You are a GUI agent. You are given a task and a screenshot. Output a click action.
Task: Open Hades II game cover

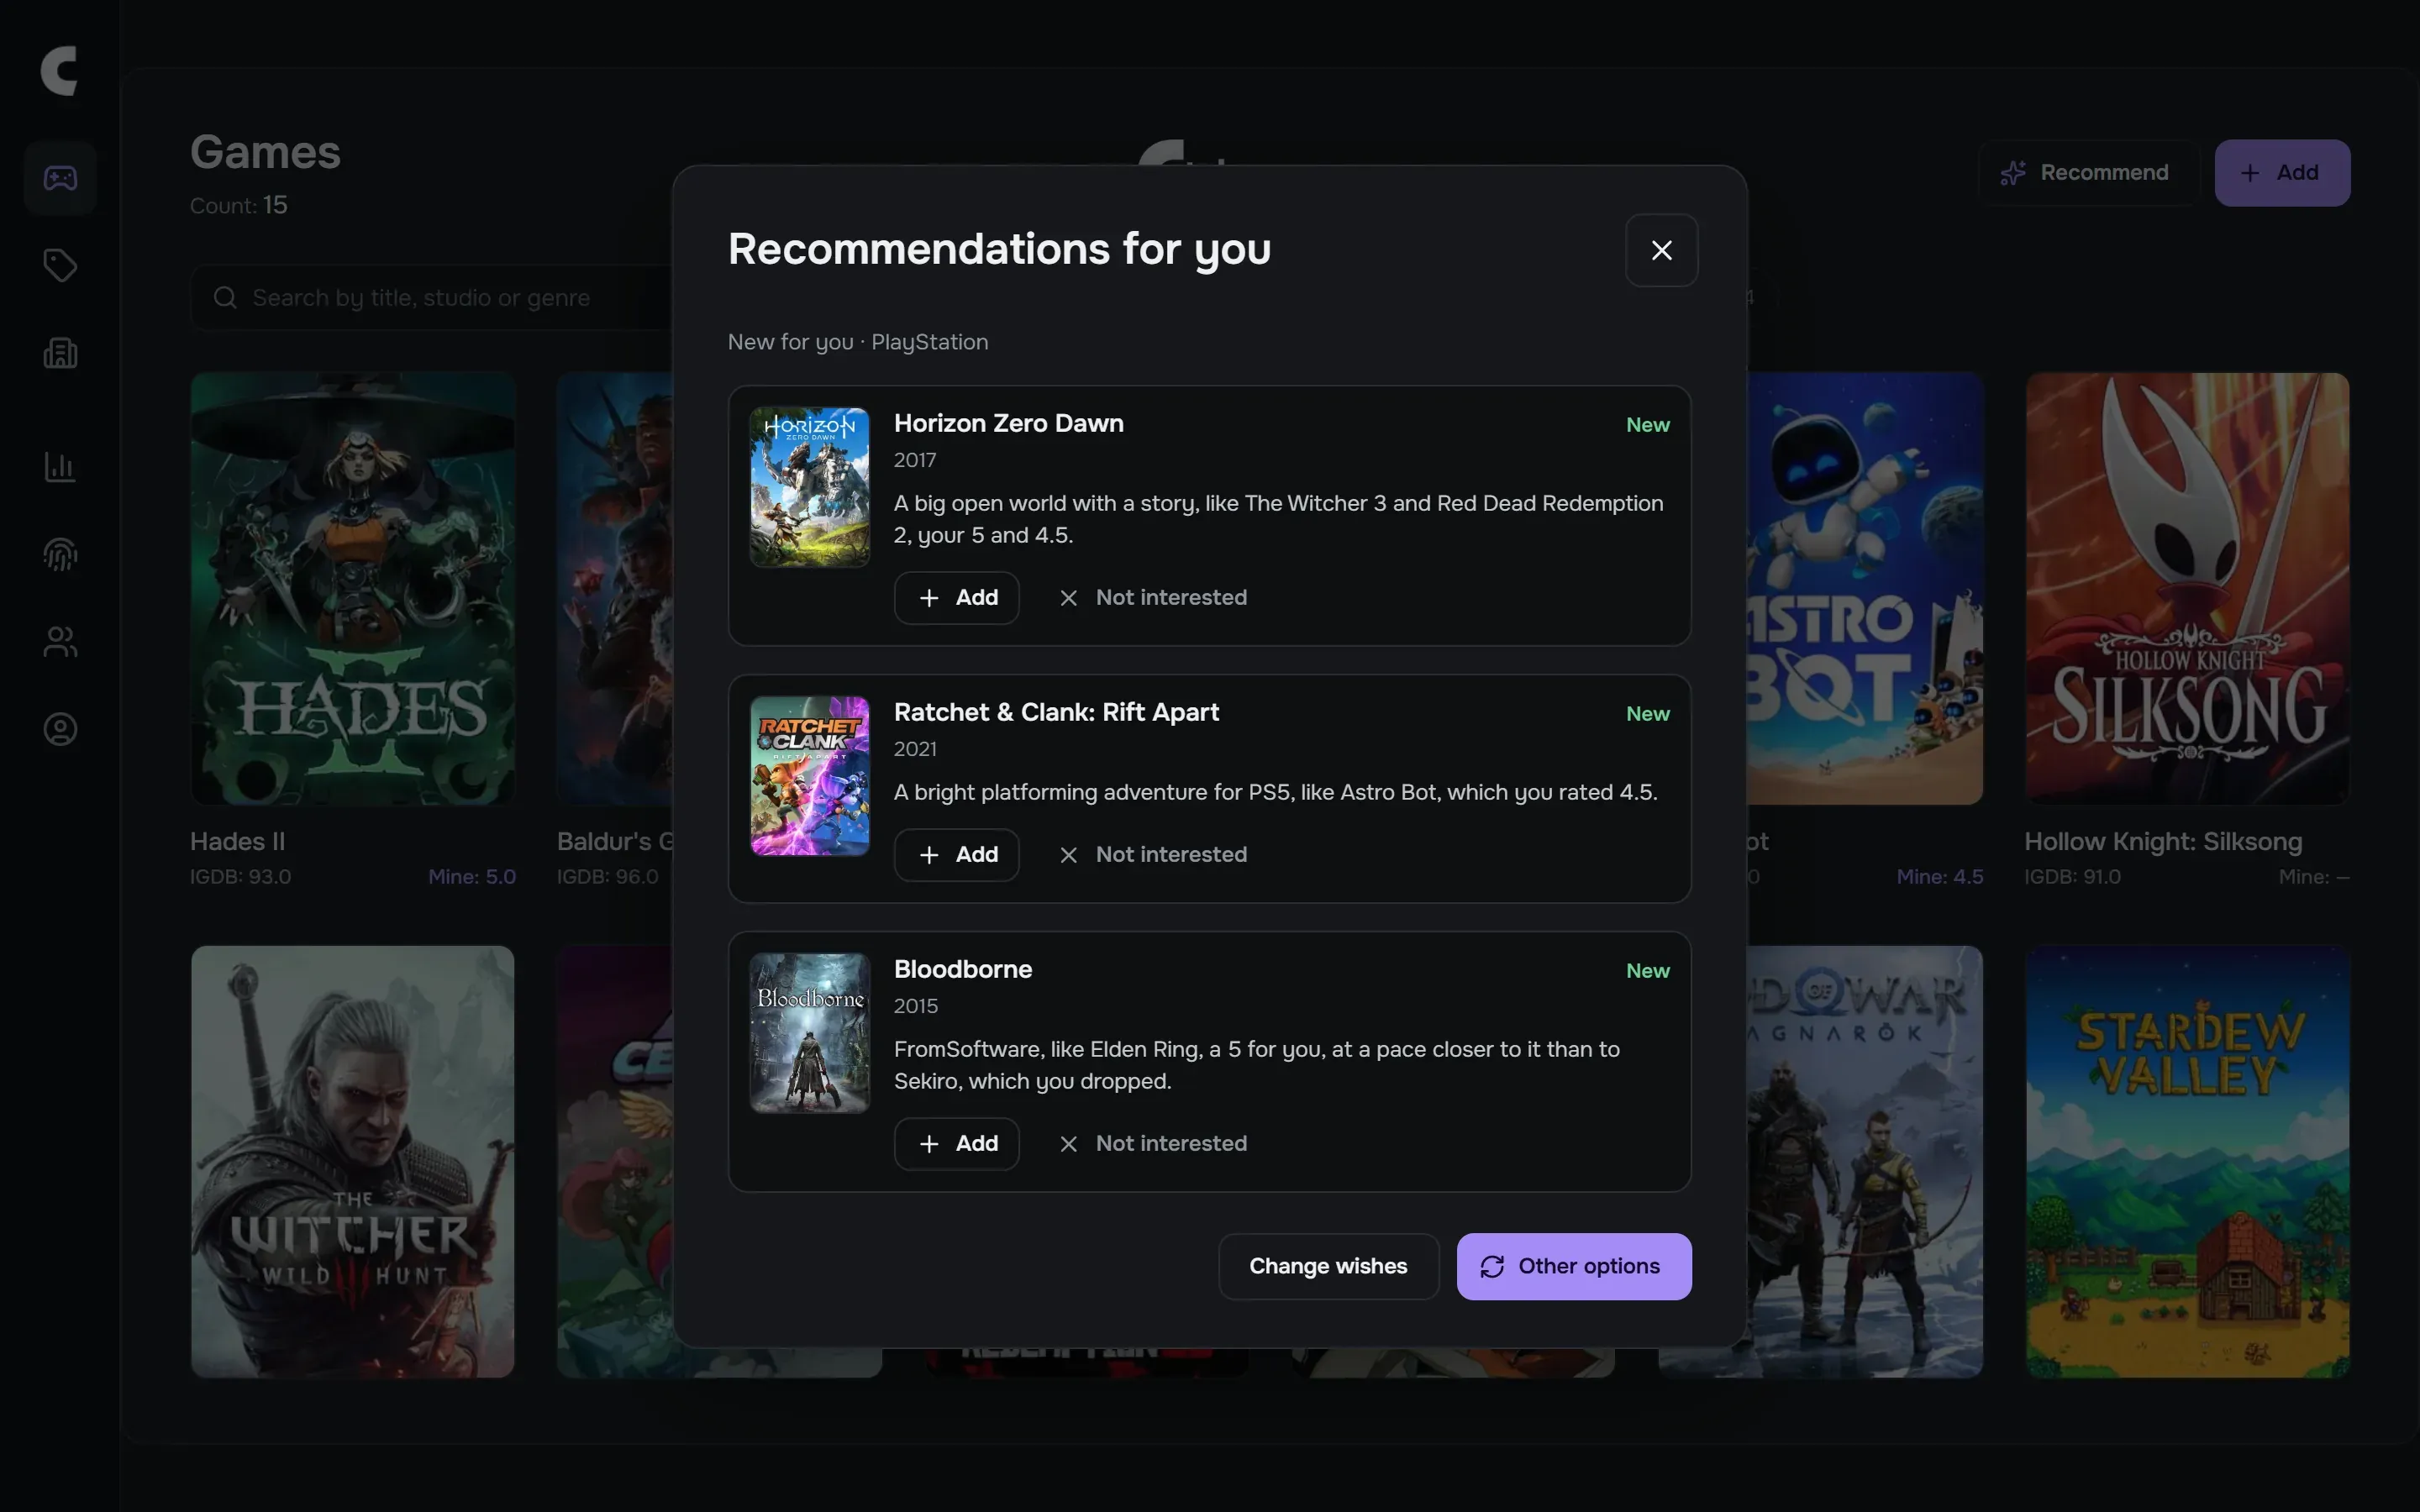pos(352,589)
